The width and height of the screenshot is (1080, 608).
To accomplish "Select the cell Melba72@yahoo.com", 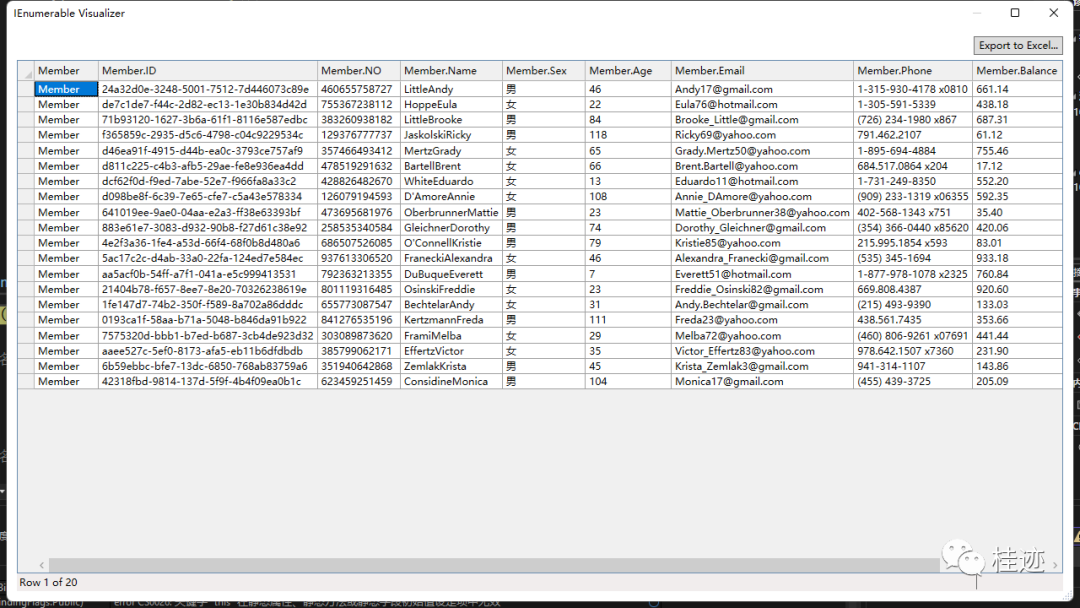I will pos(762,335).
